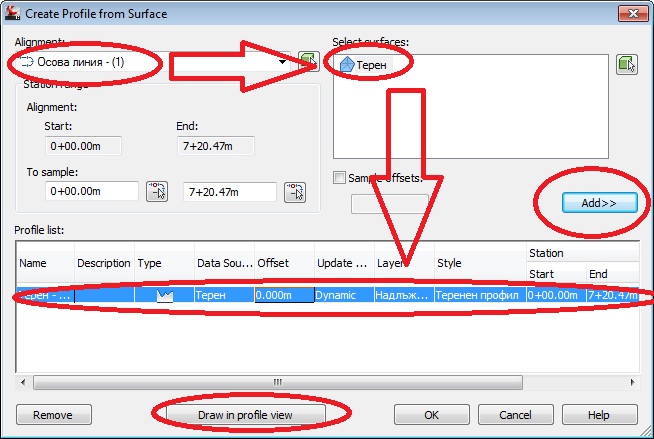654x439 pixels.
Task: Click the Style column header
Action: pyautogui.click(x=480, y=263)
